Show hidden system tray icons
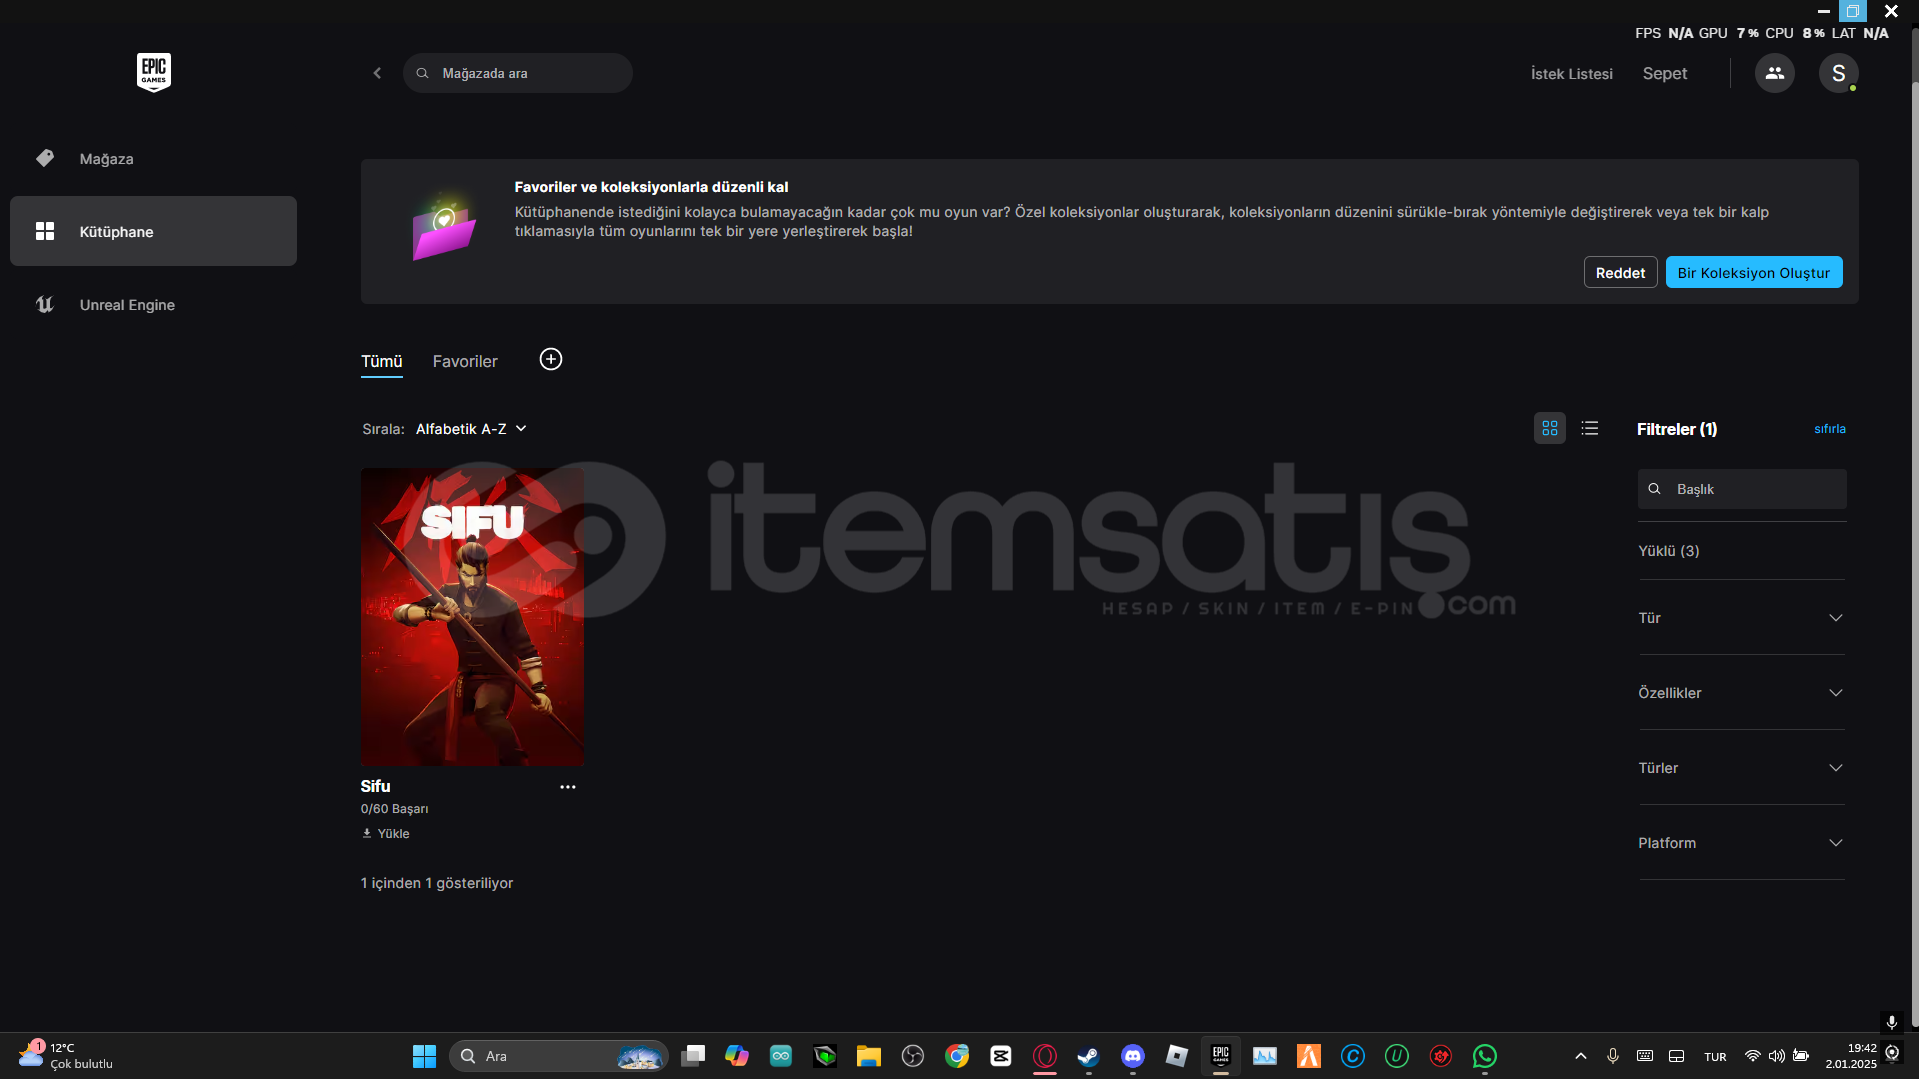 click(1580, 1056)
